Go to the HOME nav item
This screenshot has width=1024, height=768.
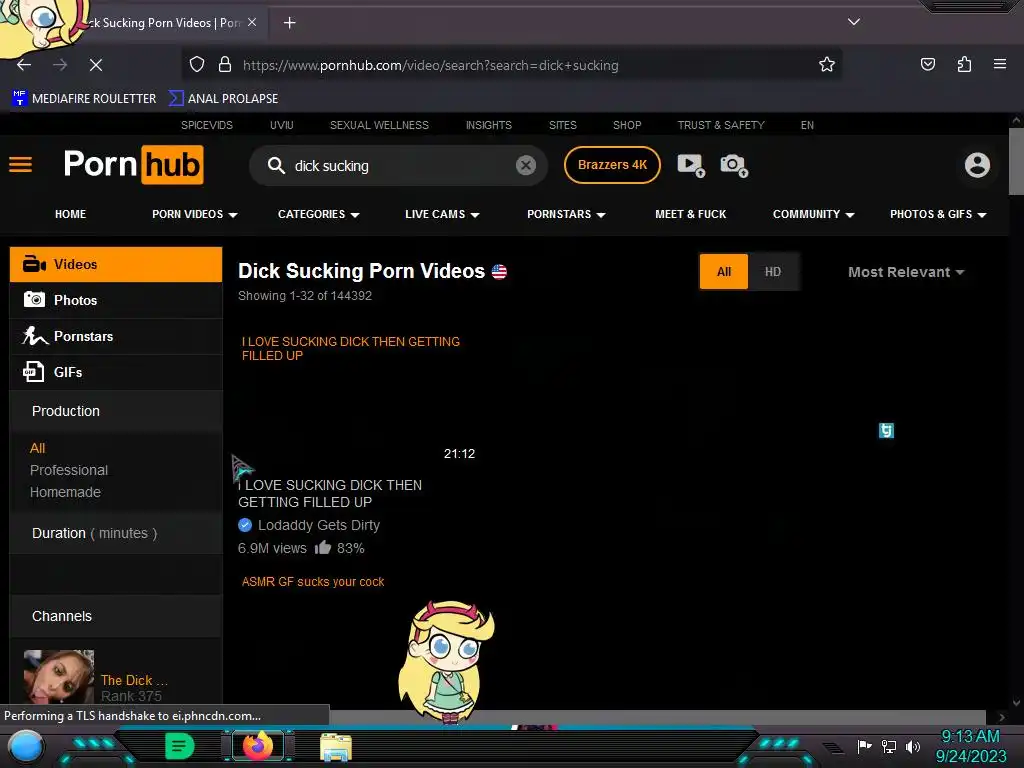click(x=71, y=214)
